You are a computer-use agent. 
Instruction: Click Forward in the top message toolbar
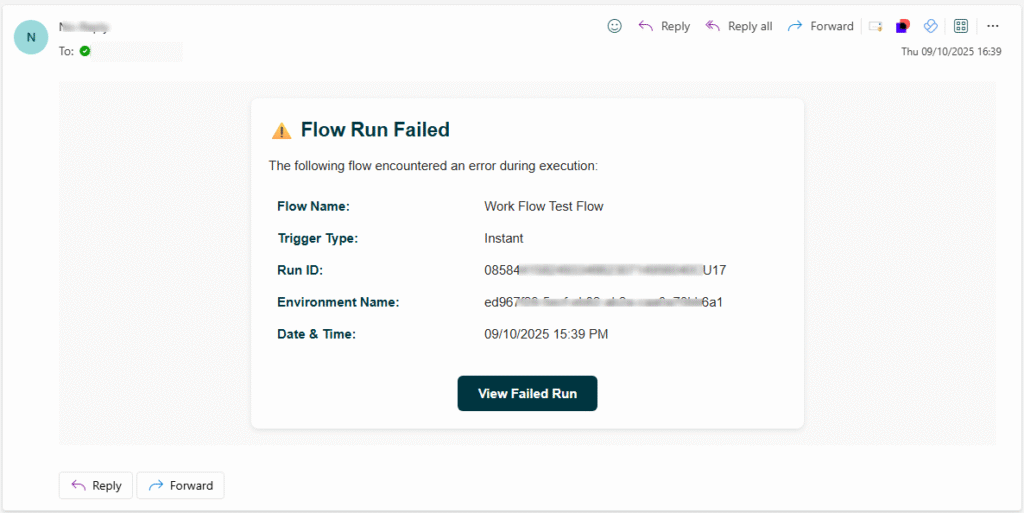tap(820, 26)
